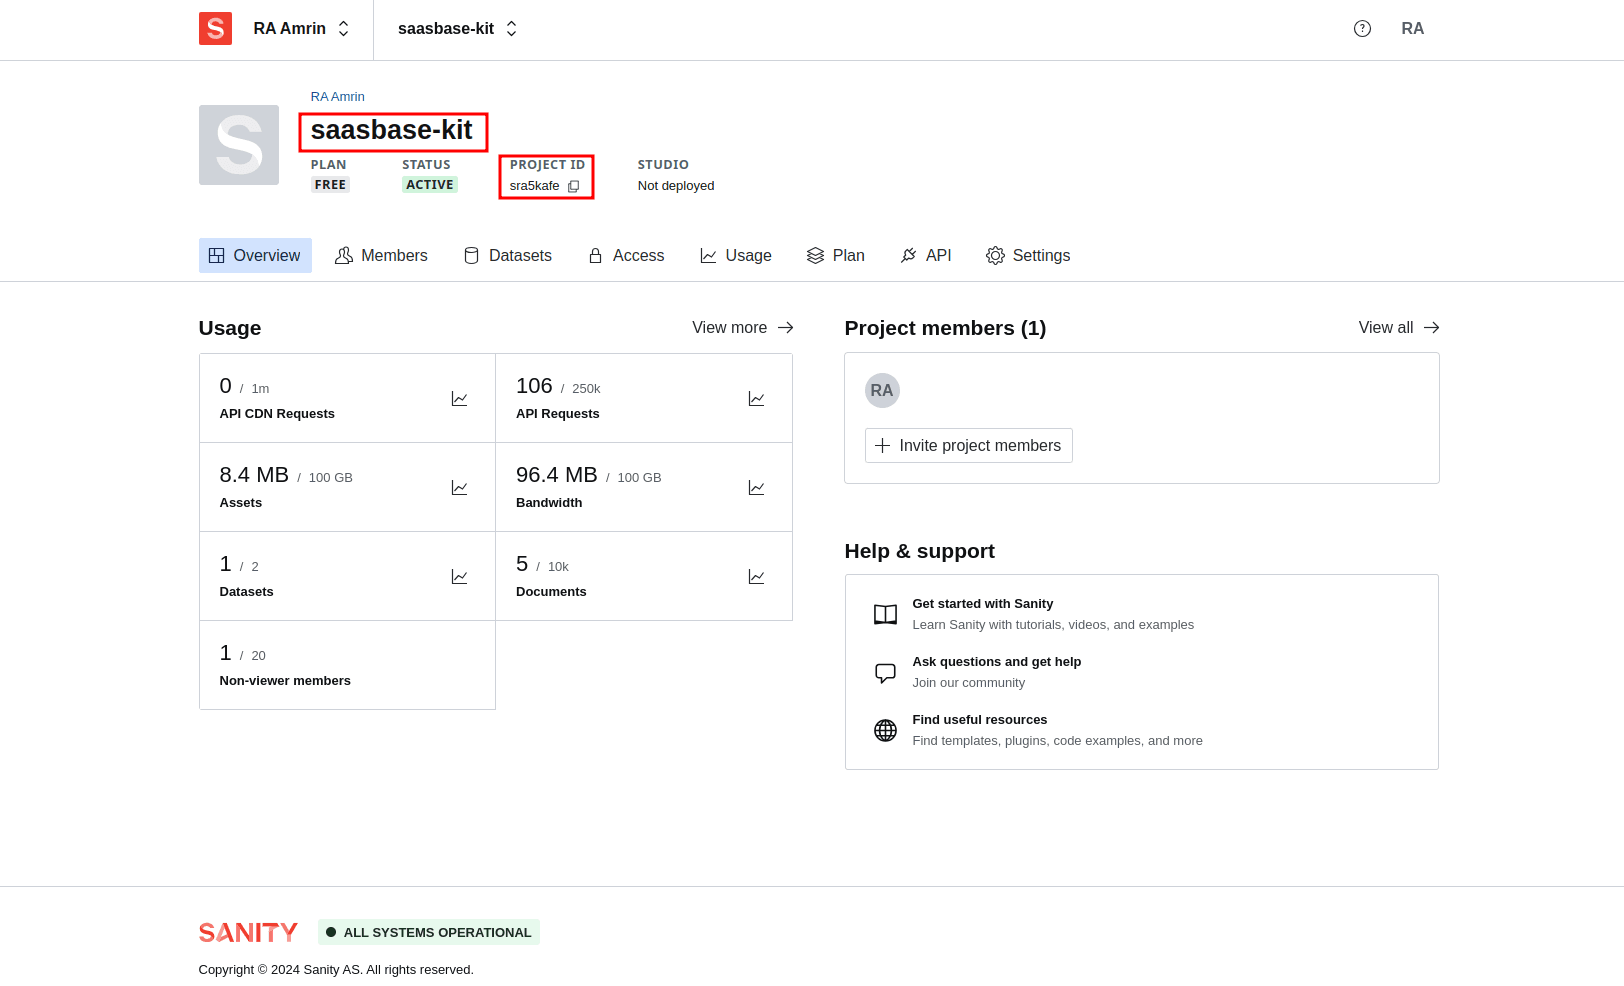
Task: Click the Invite project members button
Action: coord(968,445)
